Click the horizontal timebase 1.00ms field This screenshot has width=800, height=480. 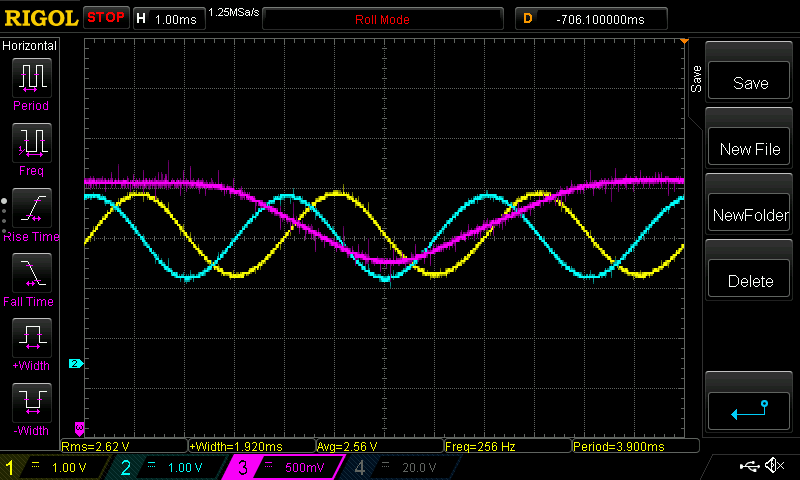click(169, 19)
